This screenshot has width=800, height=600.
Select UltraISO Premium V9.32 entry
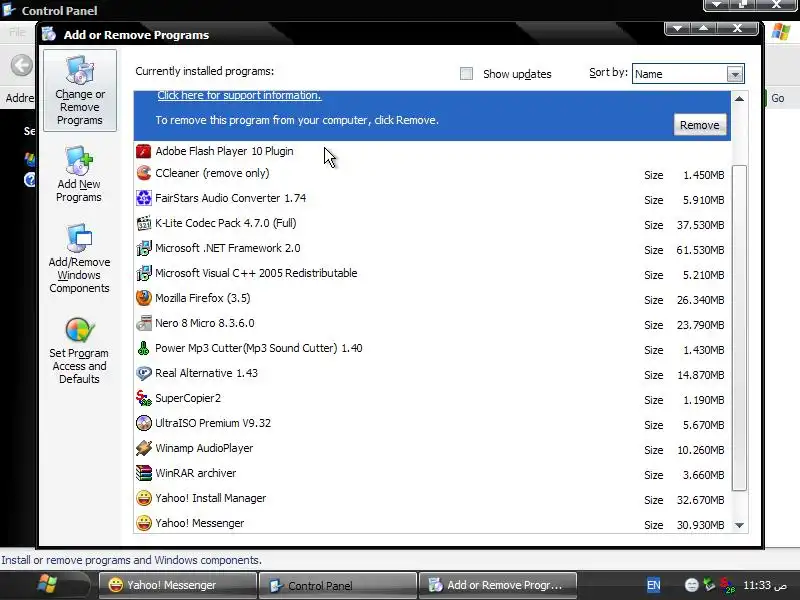[433, 423]
